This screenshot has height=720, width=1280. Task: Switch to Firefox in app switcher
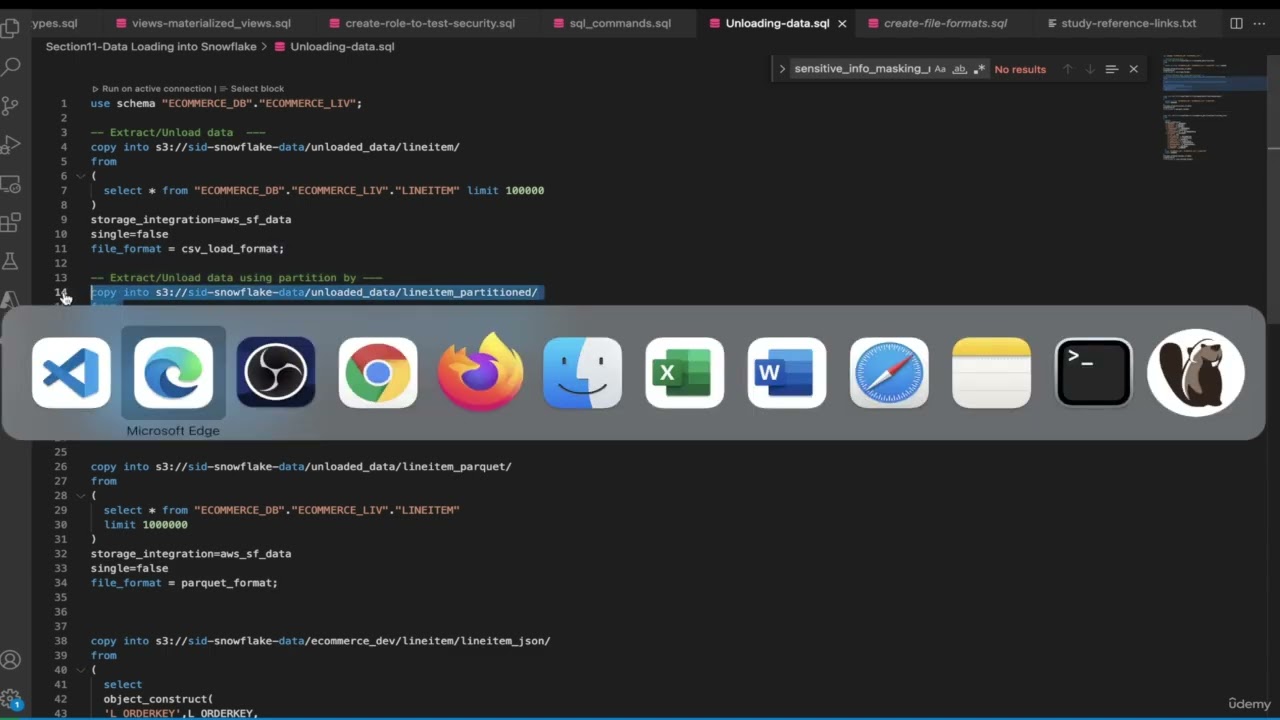[480, 373]
